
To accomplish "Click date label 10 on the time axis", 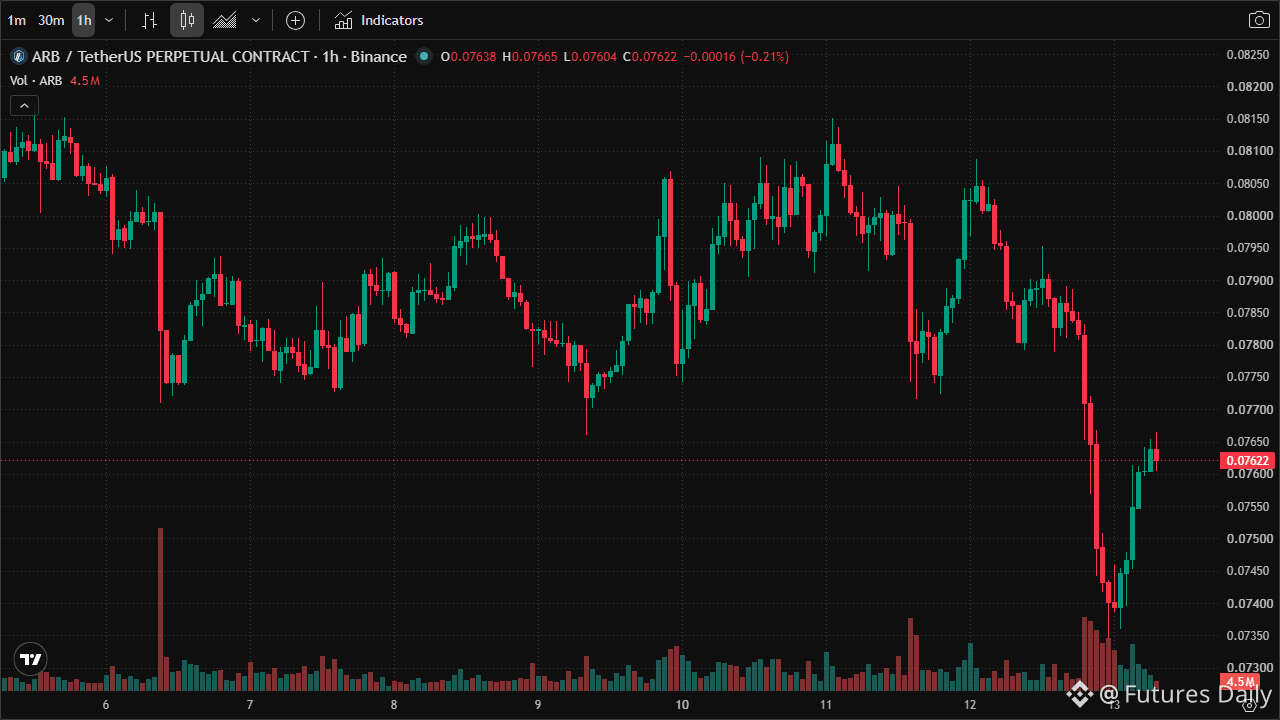I will pyautogui.click(x=682, y=705).
